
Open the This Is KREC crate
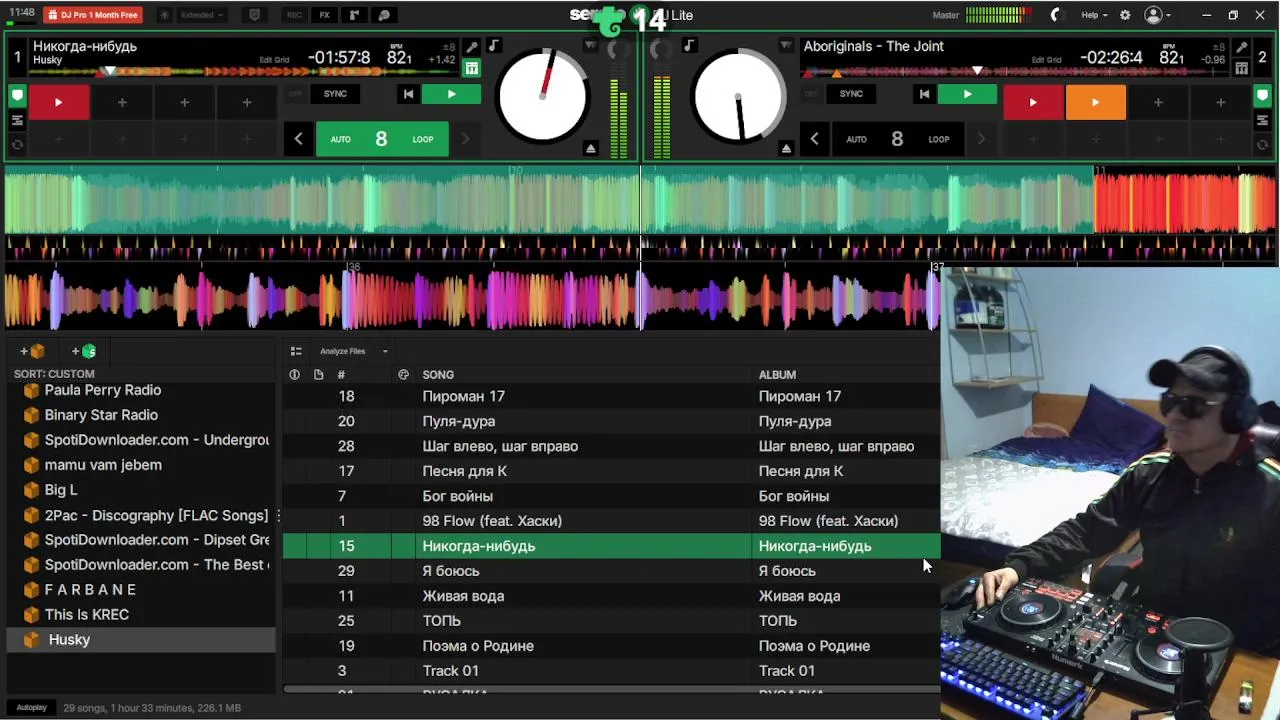coord(141,615)
